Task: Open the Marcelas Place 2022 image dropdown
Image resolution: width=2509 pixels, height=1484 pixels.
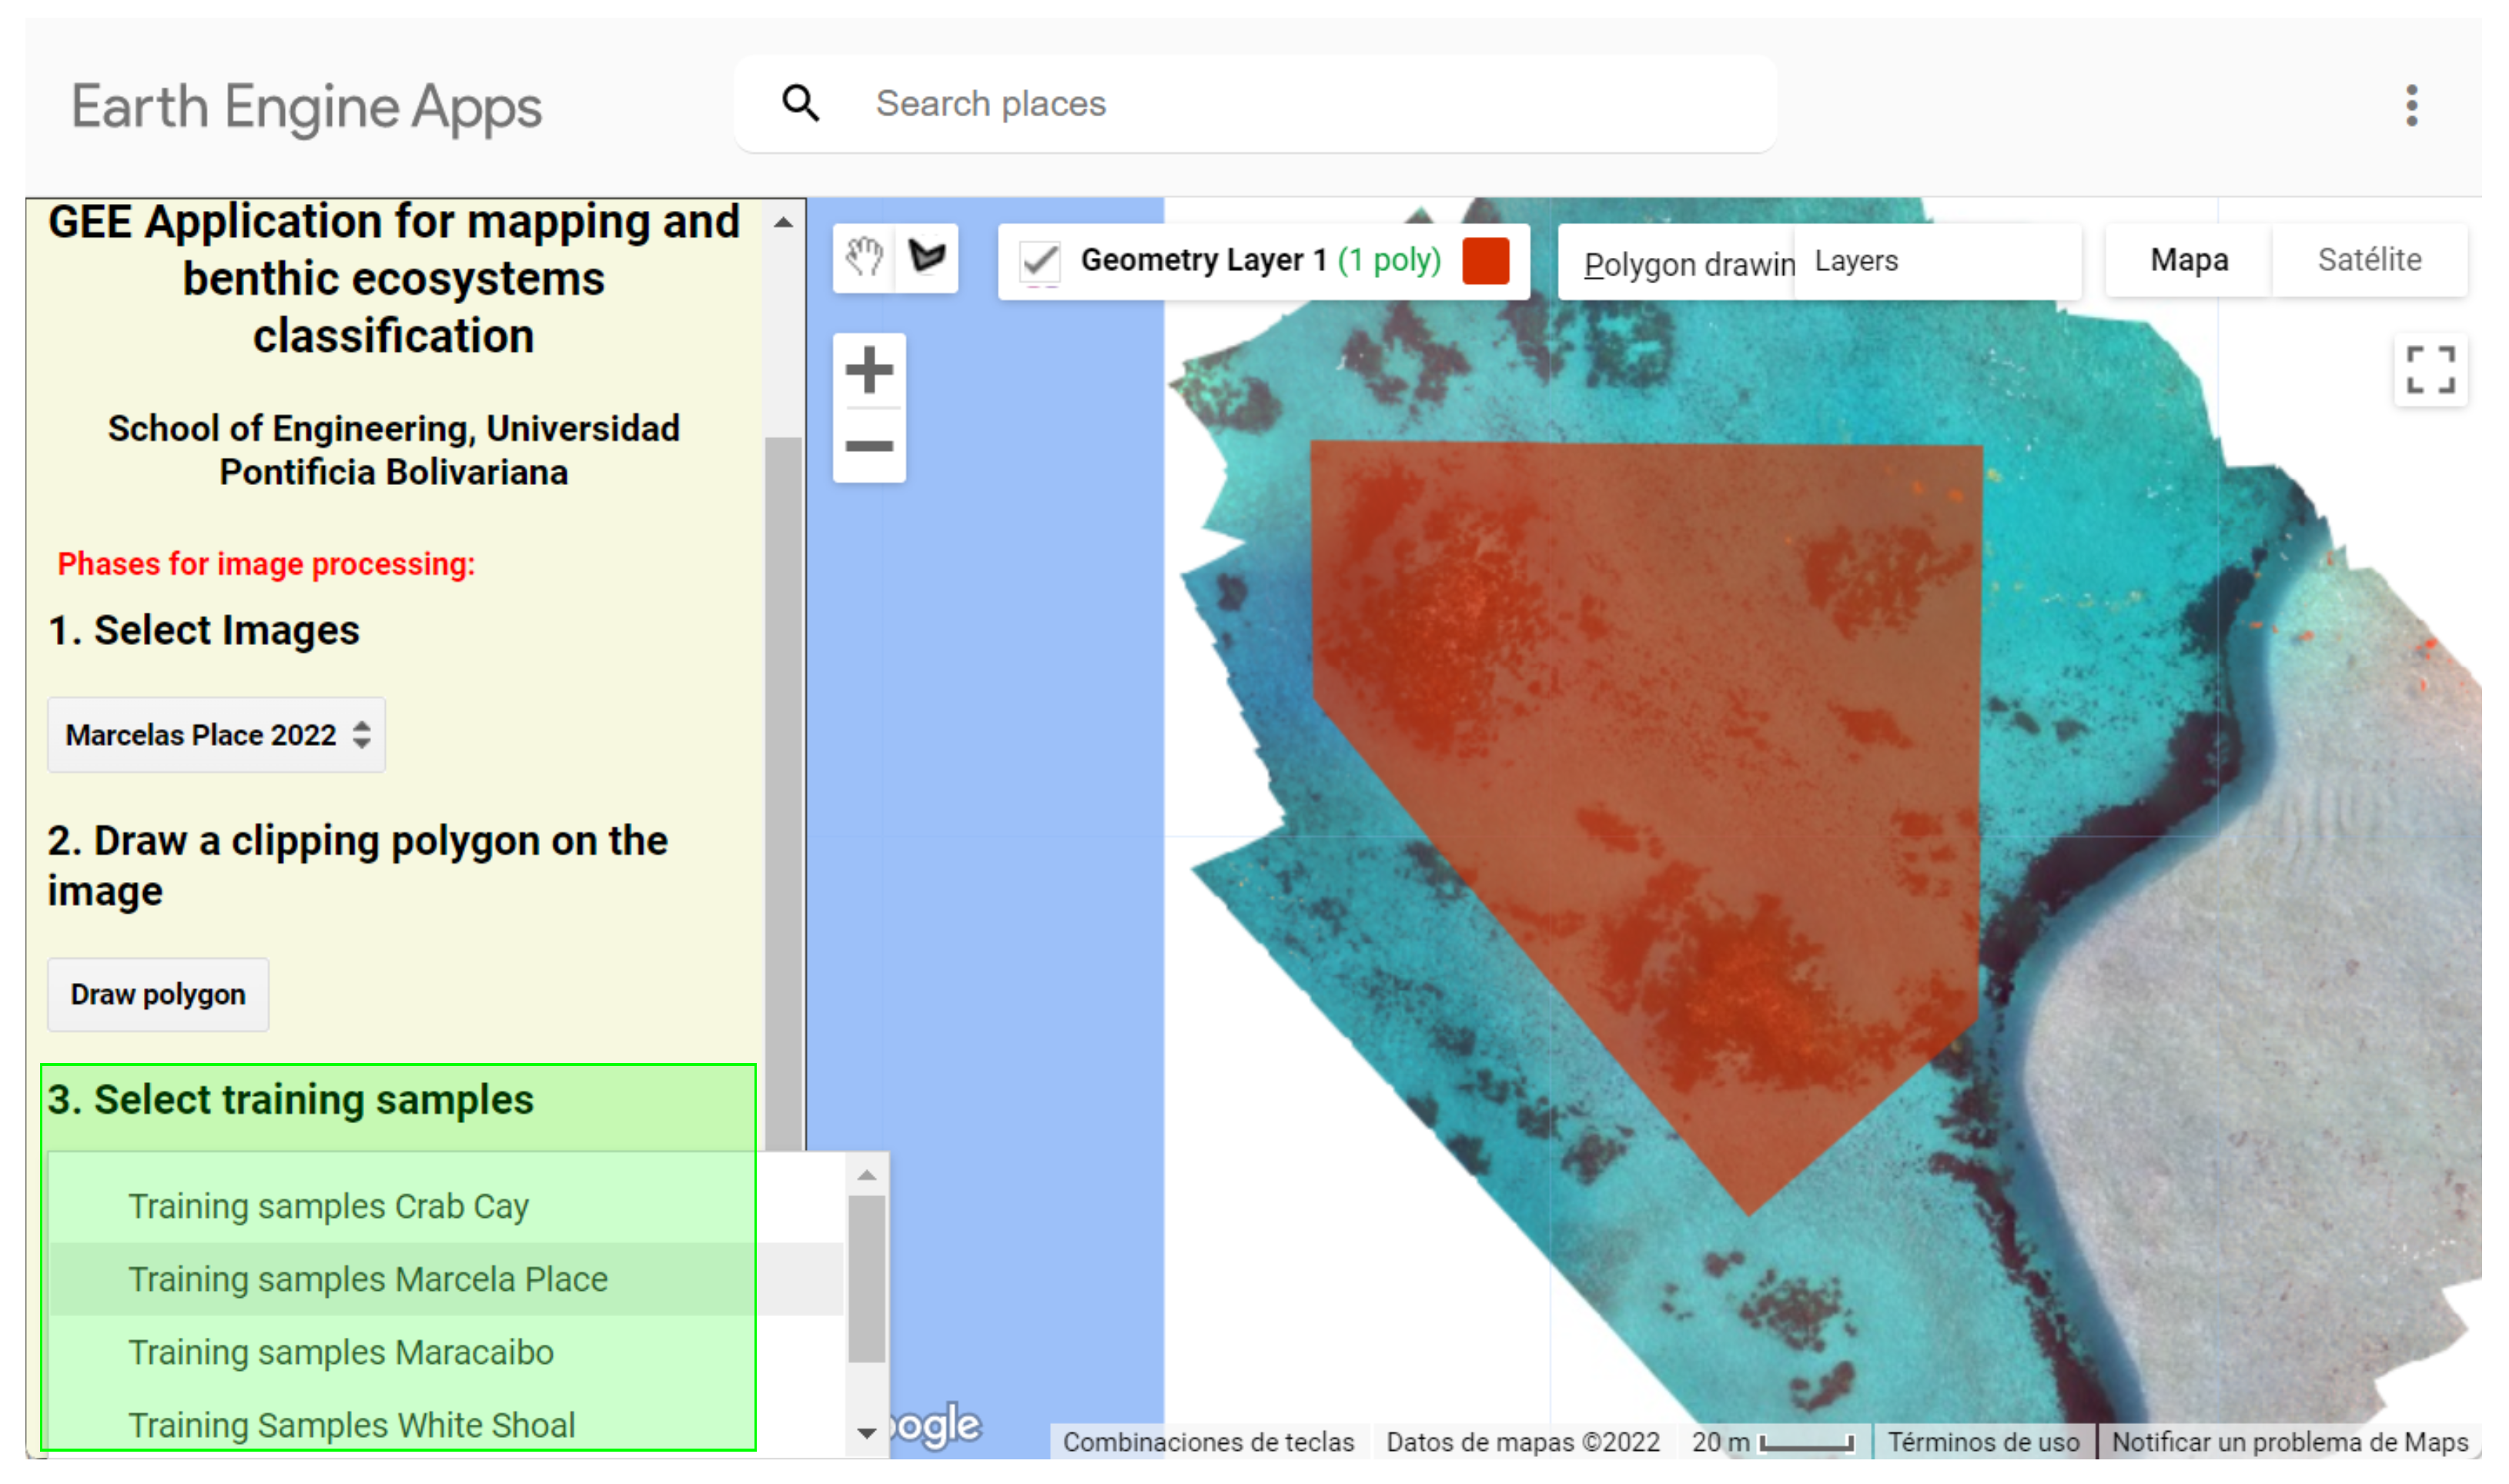Action: pyautogui.click(x=216, y=735)
